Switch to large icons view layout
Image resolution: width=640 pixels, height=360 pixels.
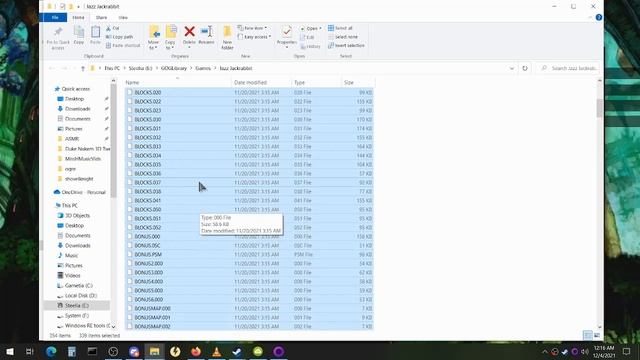pos(597,335)
